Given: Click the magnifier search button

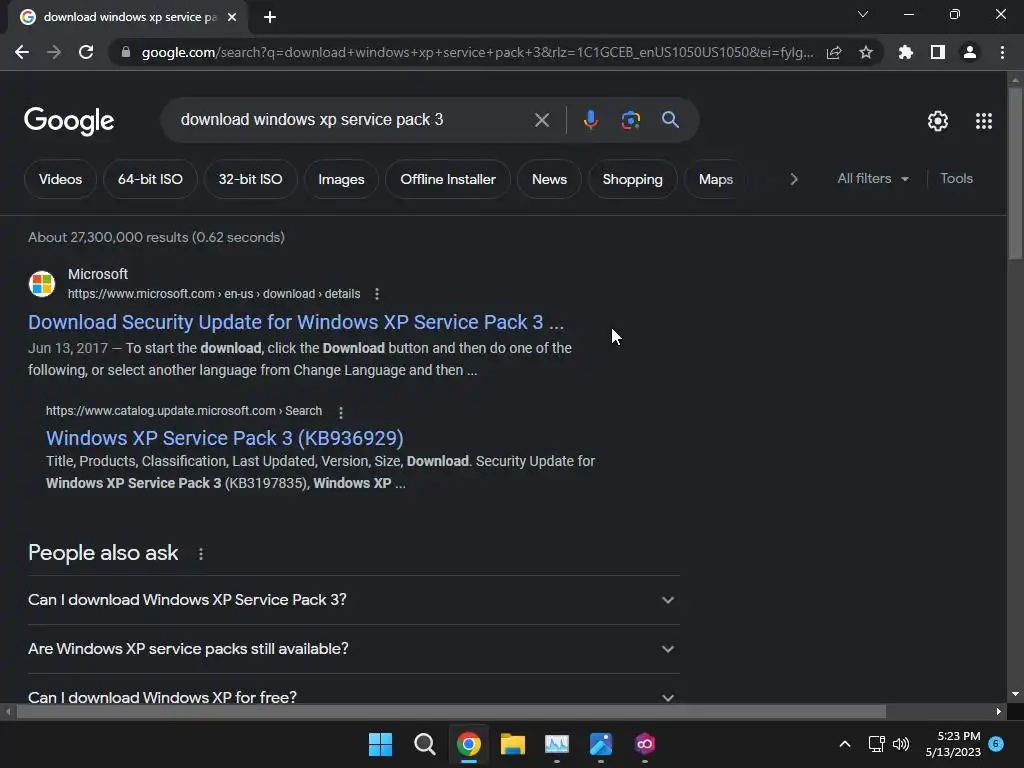Looking at the screenshot, I should tap(670, 120).
